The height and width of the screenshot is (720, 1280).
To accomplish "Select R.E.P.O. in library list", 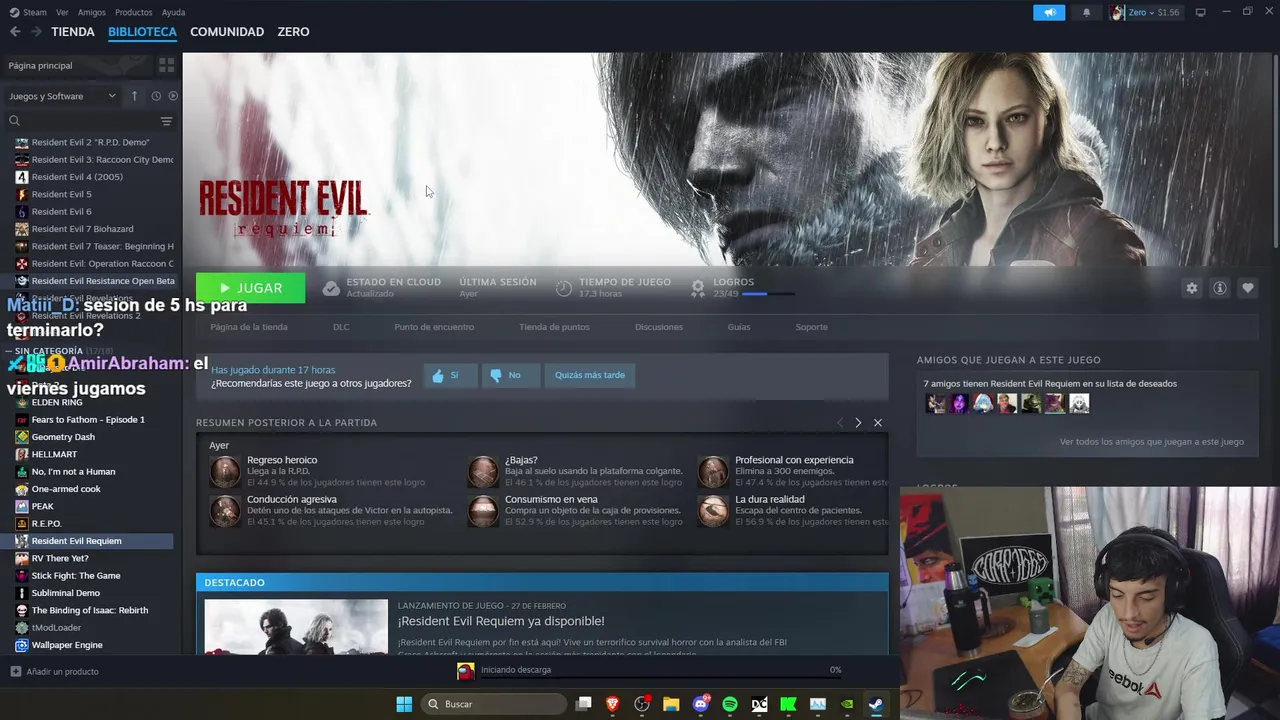I will click(46, 523).
